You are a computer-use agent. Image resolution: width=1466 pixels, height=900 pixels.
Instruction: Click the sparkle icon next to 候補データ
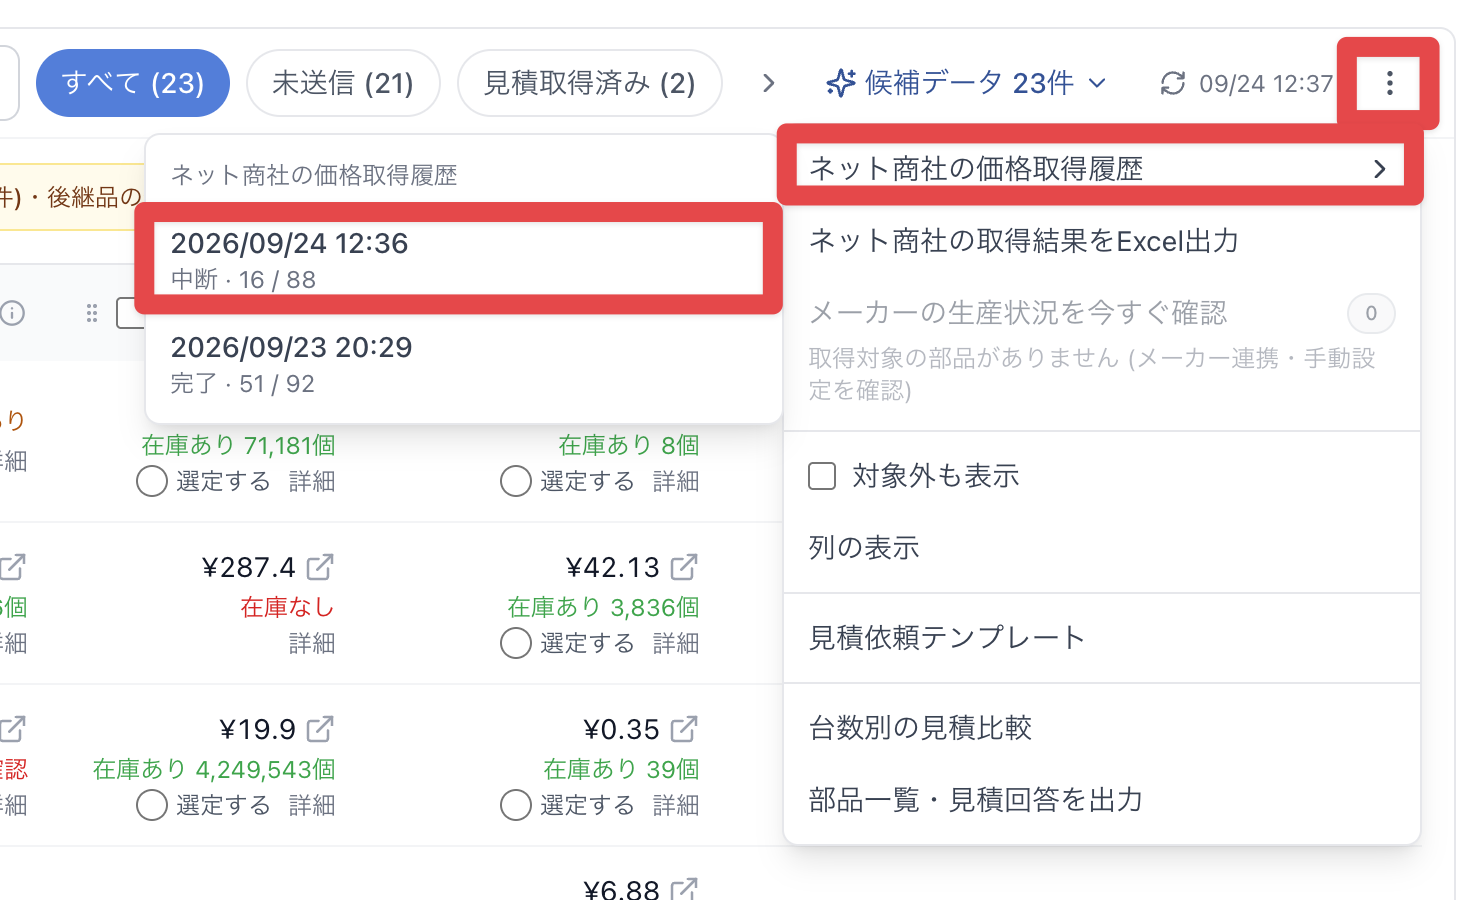840,83
